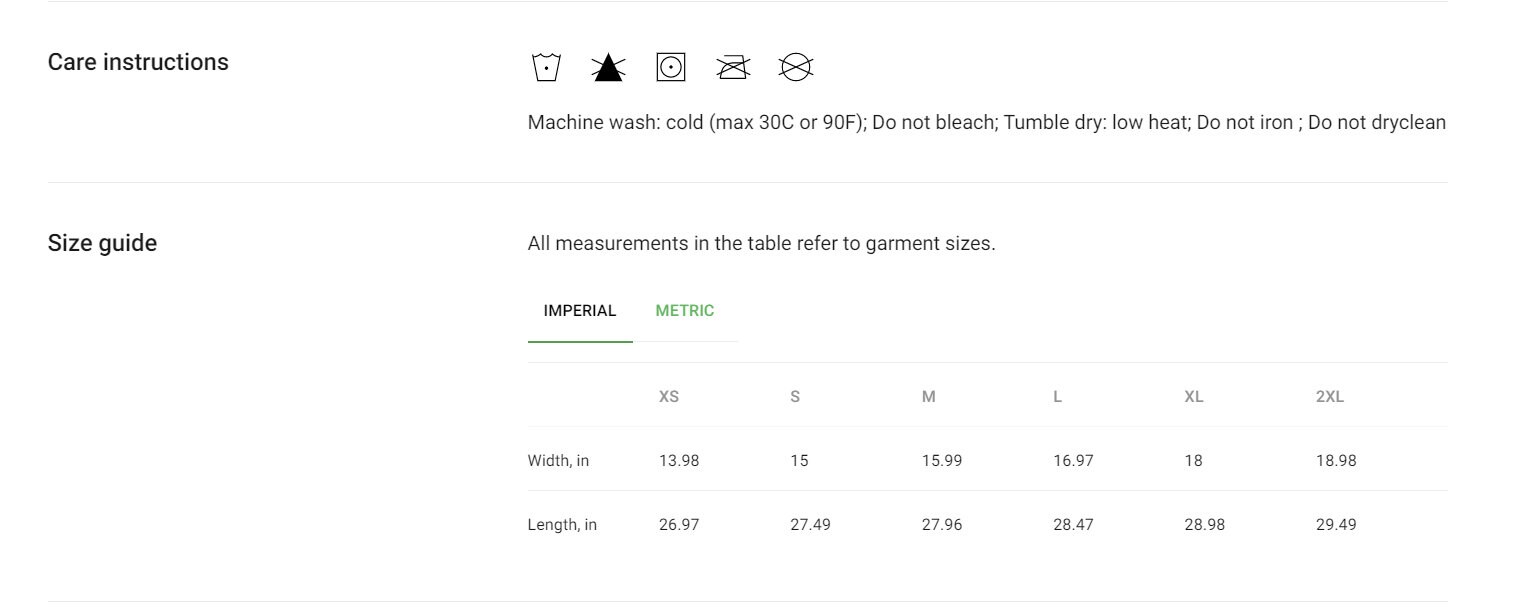The height and width of the screenshot is (610, 1519).
Task: Click the care instructions description text
Action: pyautogui.click(x=987, y=123)
